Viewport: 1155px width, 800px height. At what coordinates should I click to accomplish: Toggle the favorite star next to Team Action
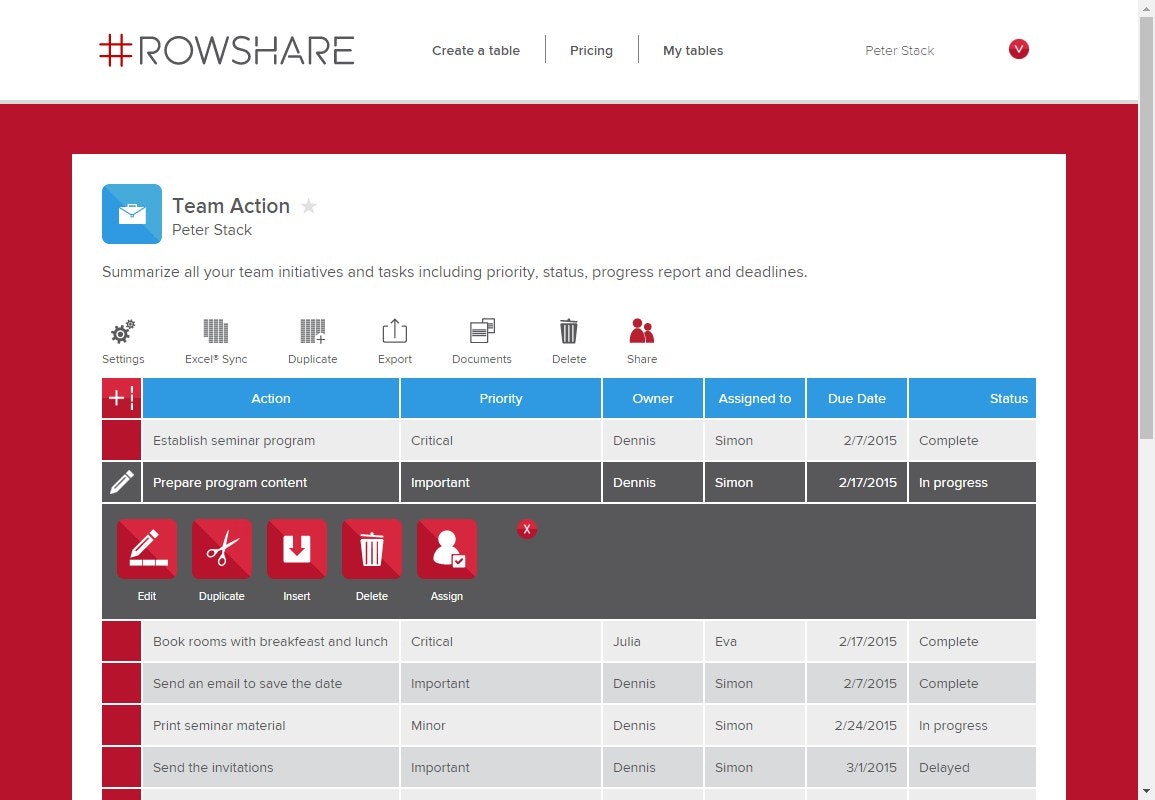point(308,206)
